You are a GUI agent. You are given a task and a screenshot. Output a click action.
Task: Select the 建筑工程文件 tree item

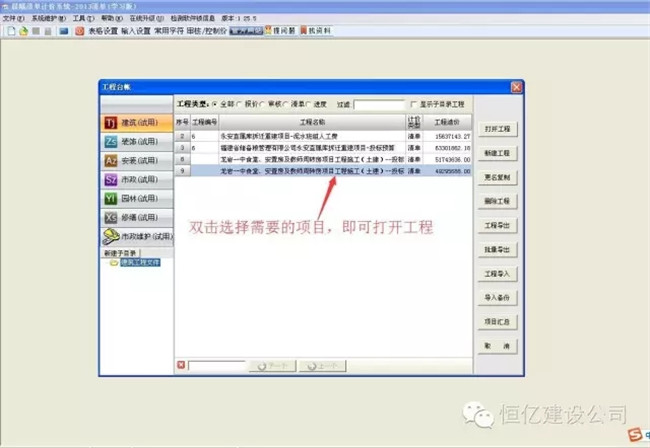click(x=140, y=263)
